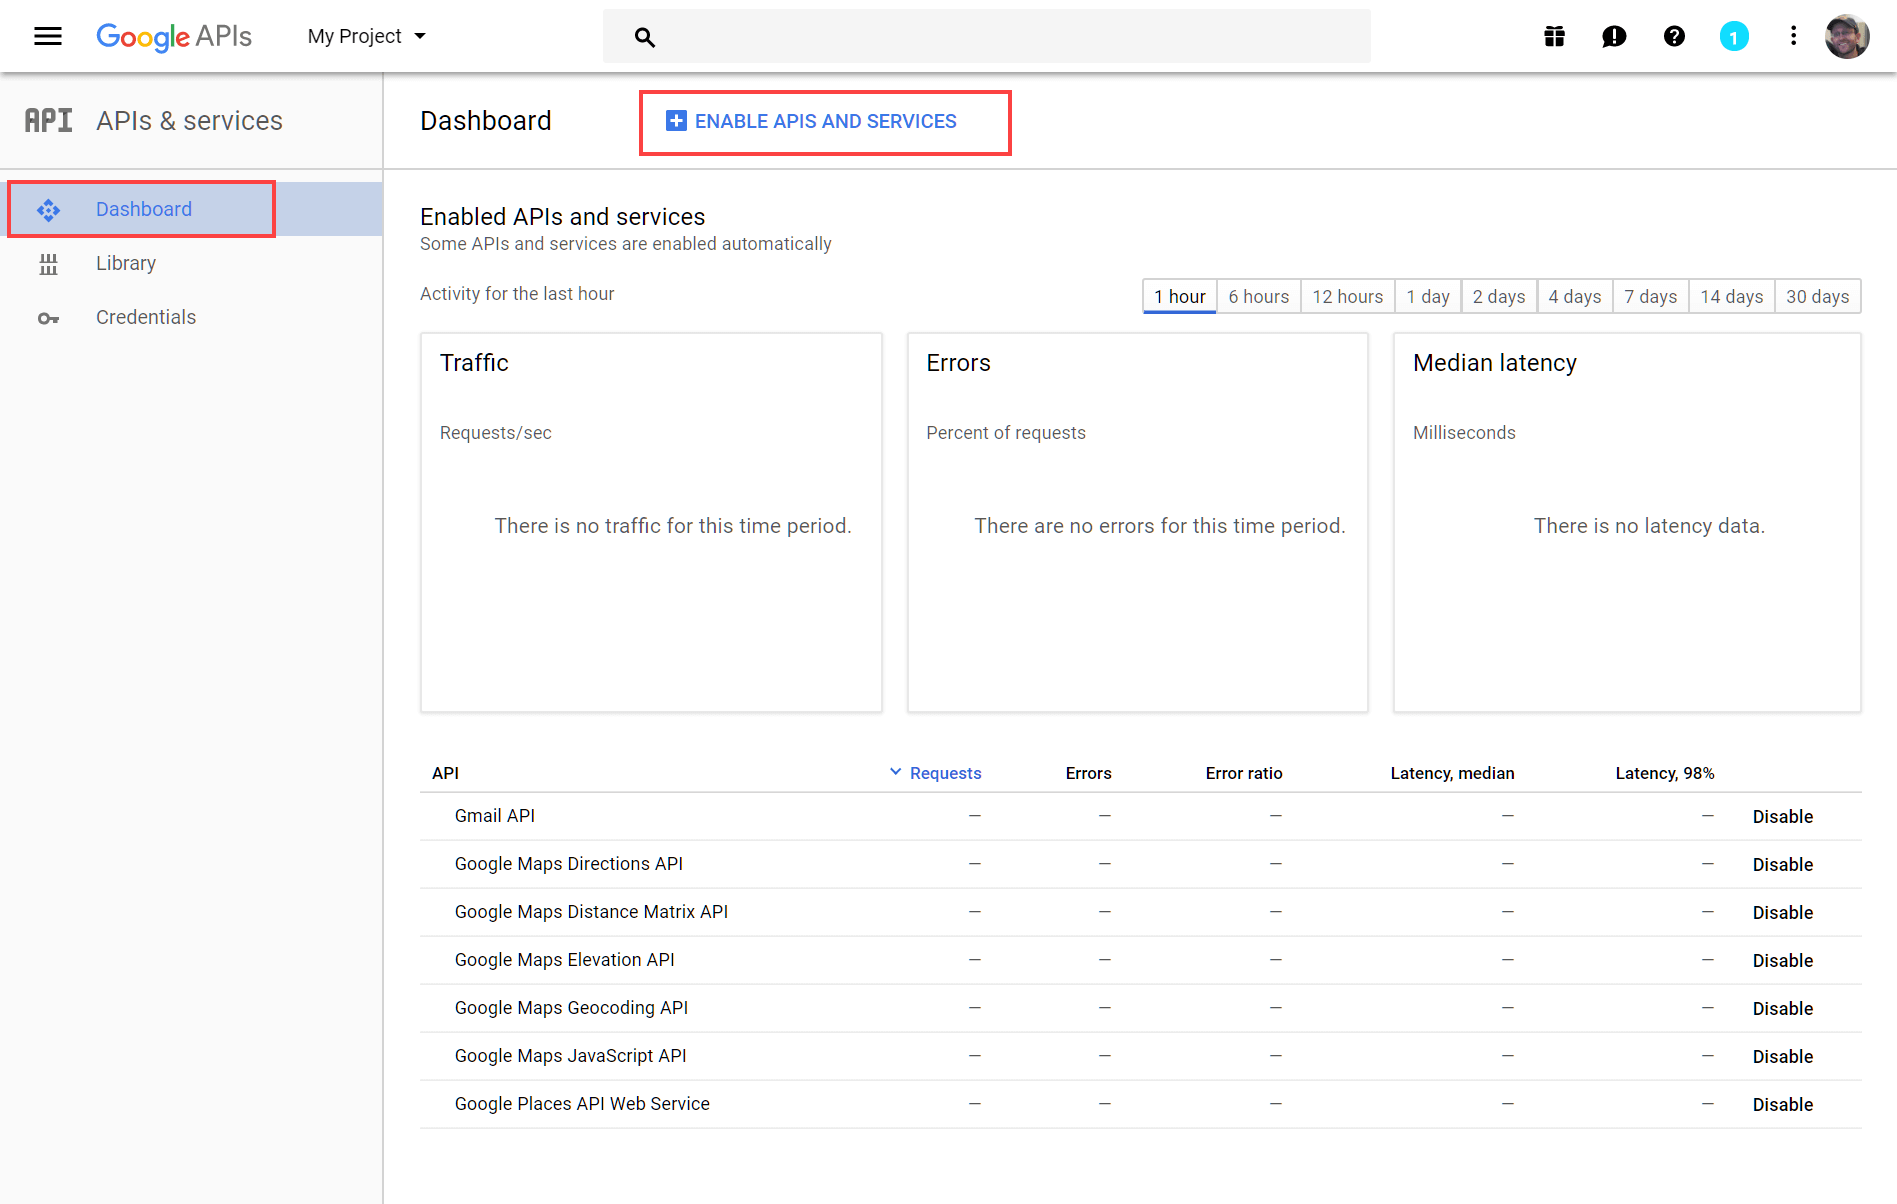Disable the Google Maps Geocoding API
This screenshot has height=1204, width=1897.
point(1782,1009)
